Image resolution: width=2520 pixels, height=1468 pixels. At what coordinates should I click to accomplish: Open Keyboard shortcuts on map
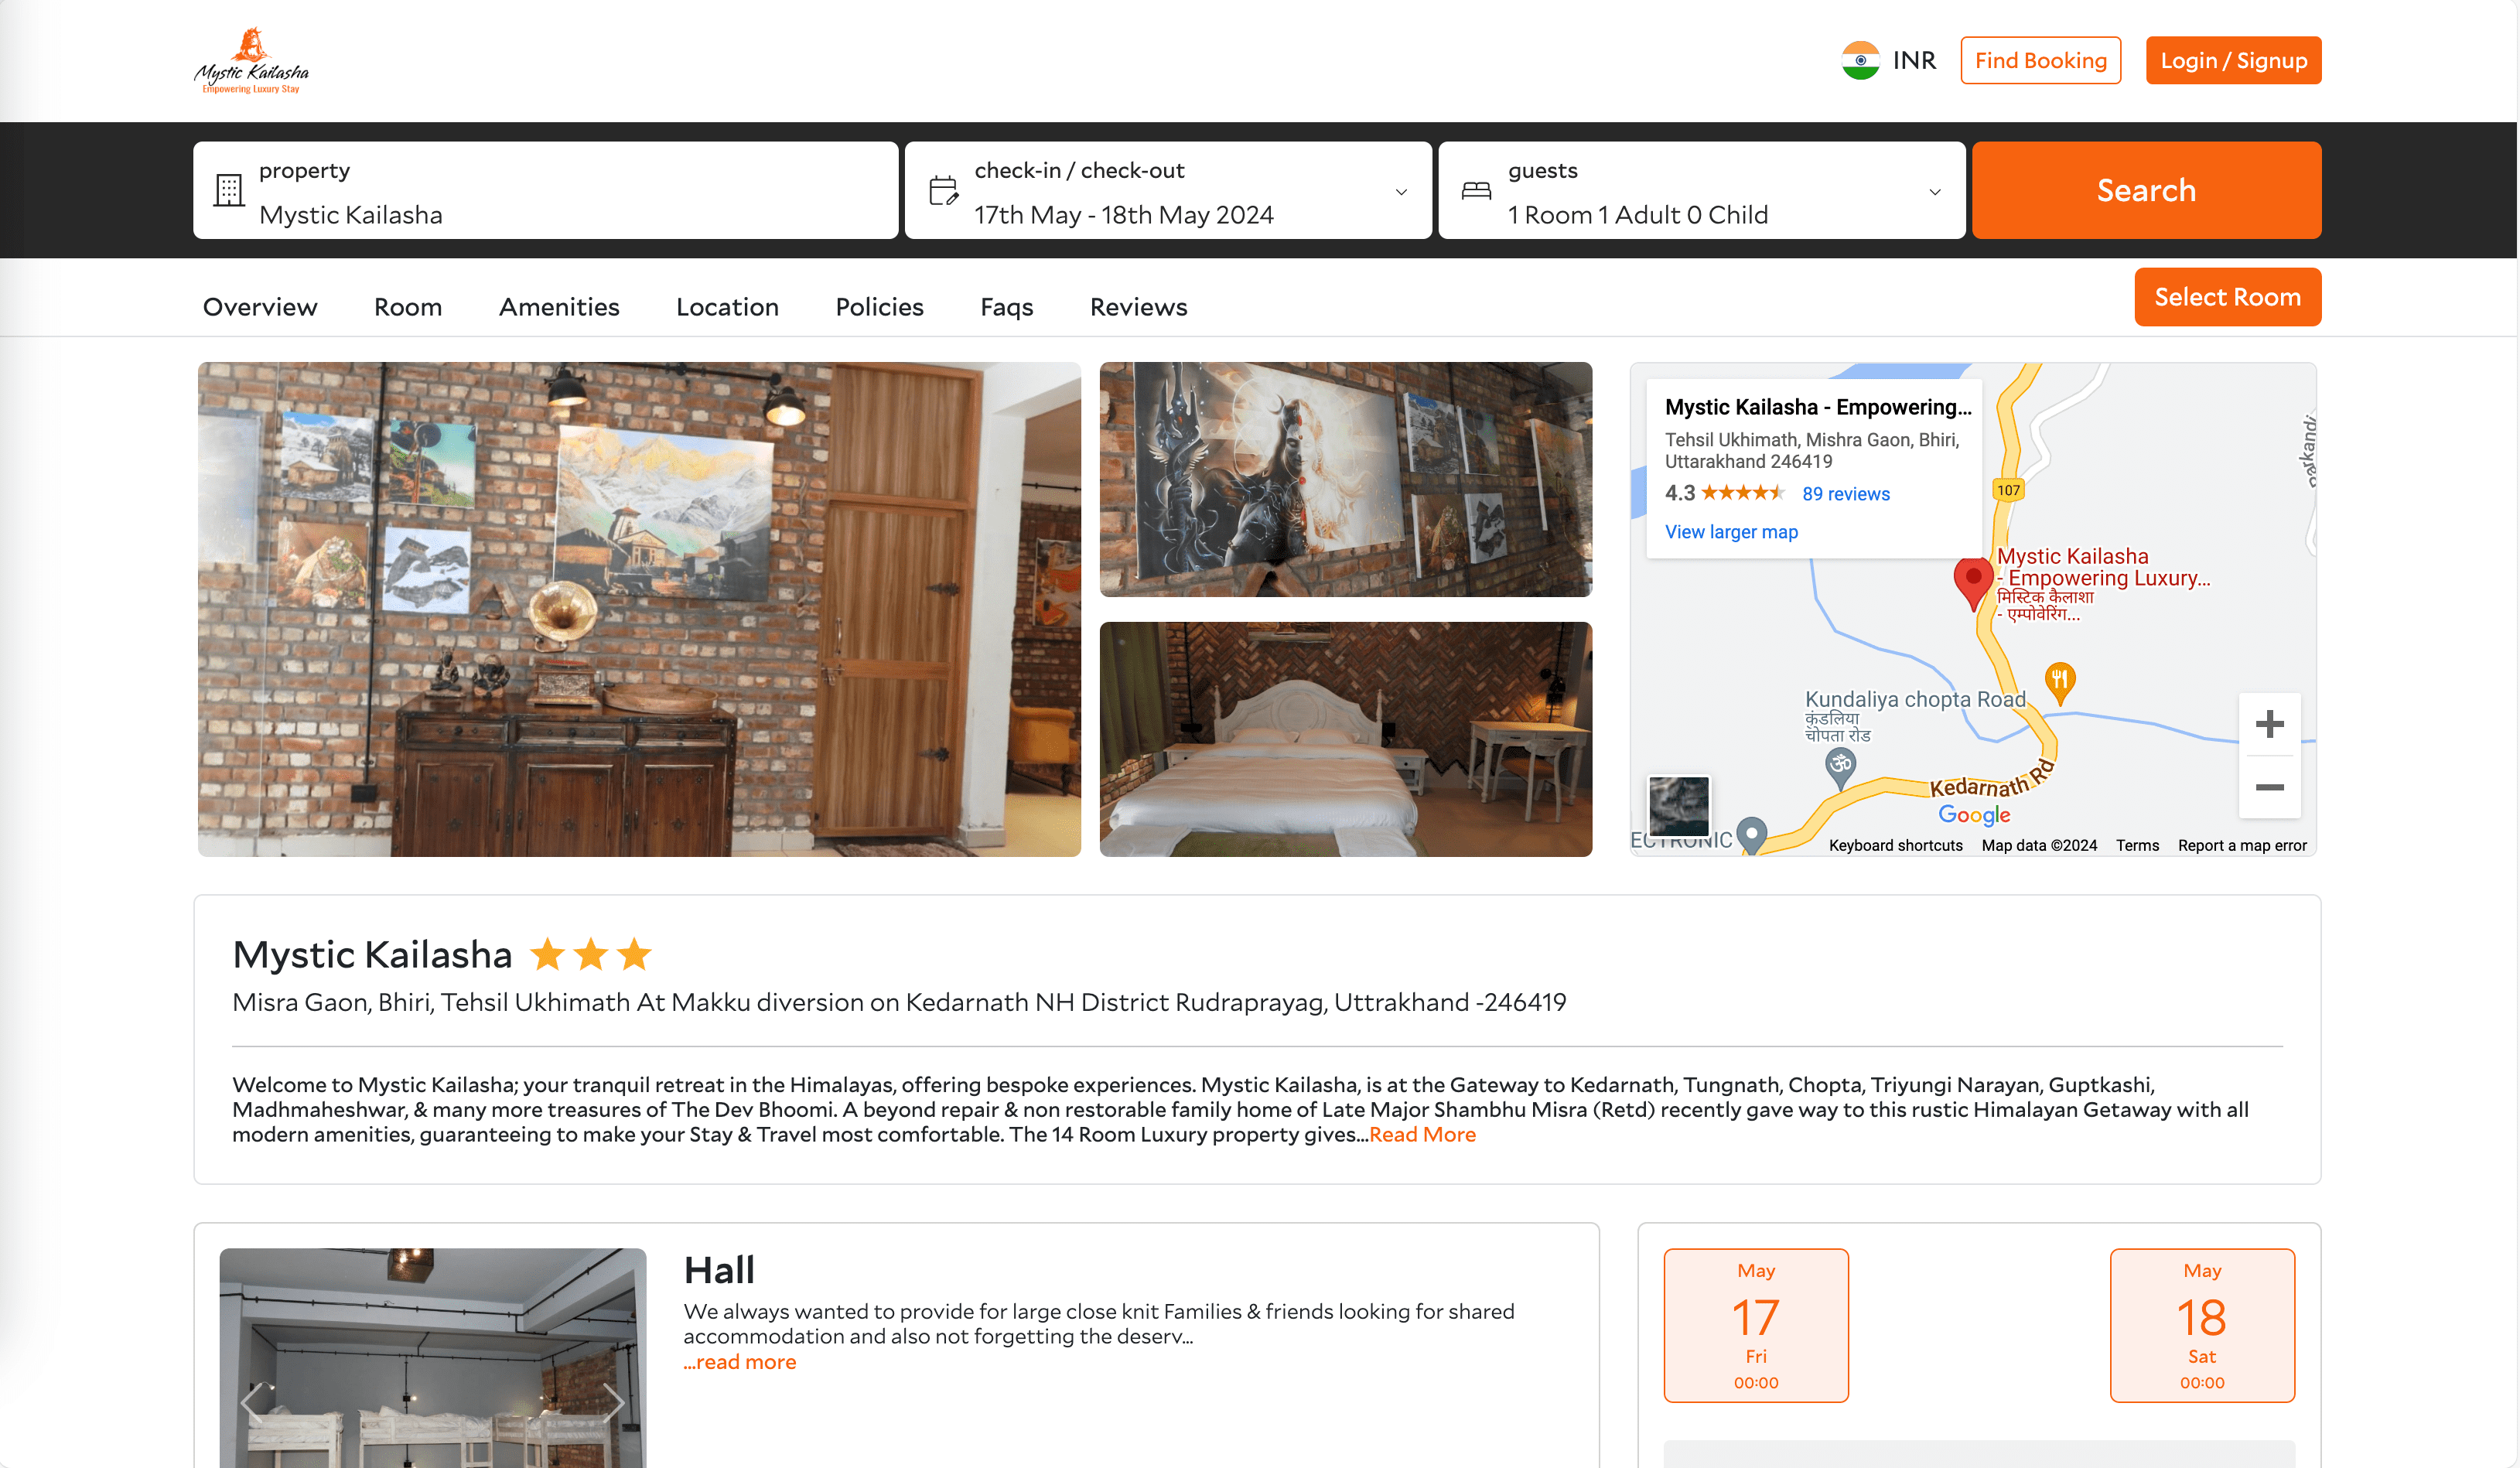click(x=1895, y=845)
